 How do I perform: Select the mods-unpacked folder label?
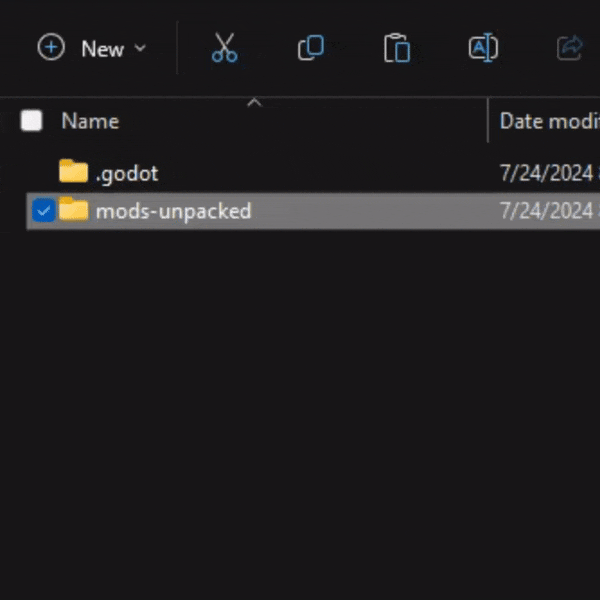(x=173, y=211)
